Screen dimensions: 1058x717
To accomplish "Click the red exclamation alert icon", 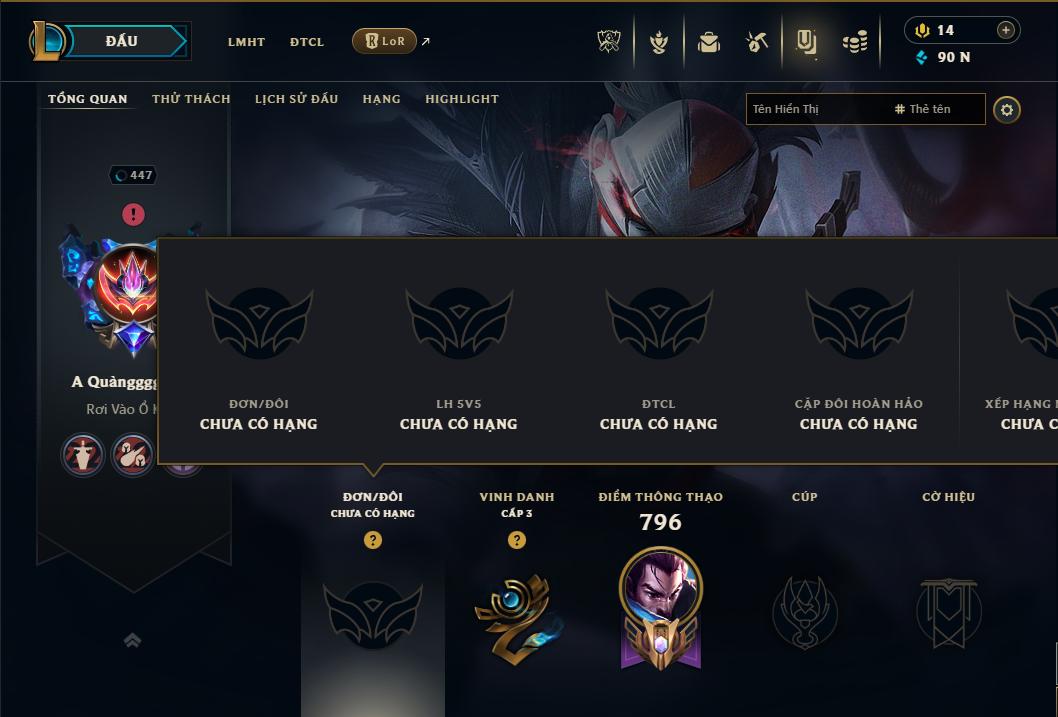I will click(x=134, y=214).
